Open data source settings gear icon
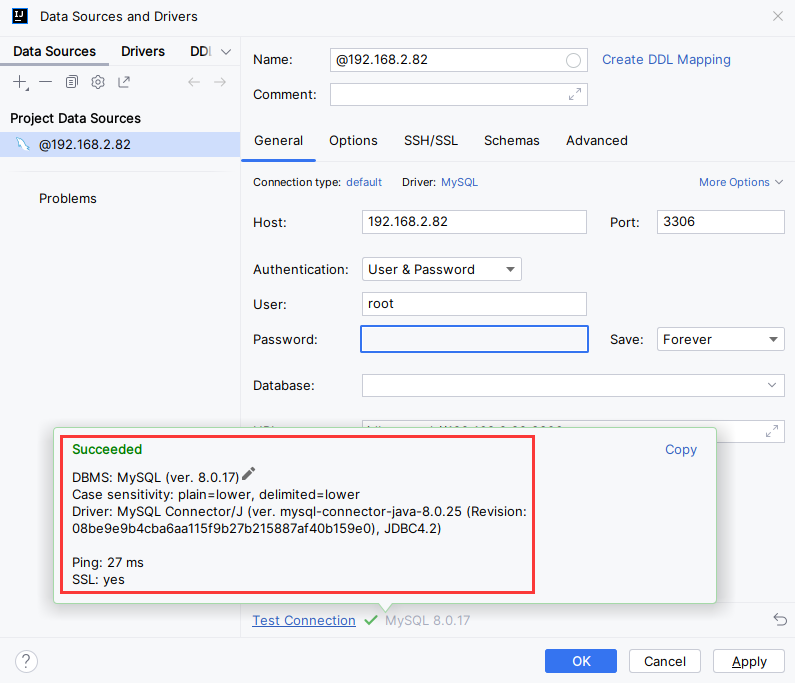This screenshot has width=795, height=683. (98, 82)
